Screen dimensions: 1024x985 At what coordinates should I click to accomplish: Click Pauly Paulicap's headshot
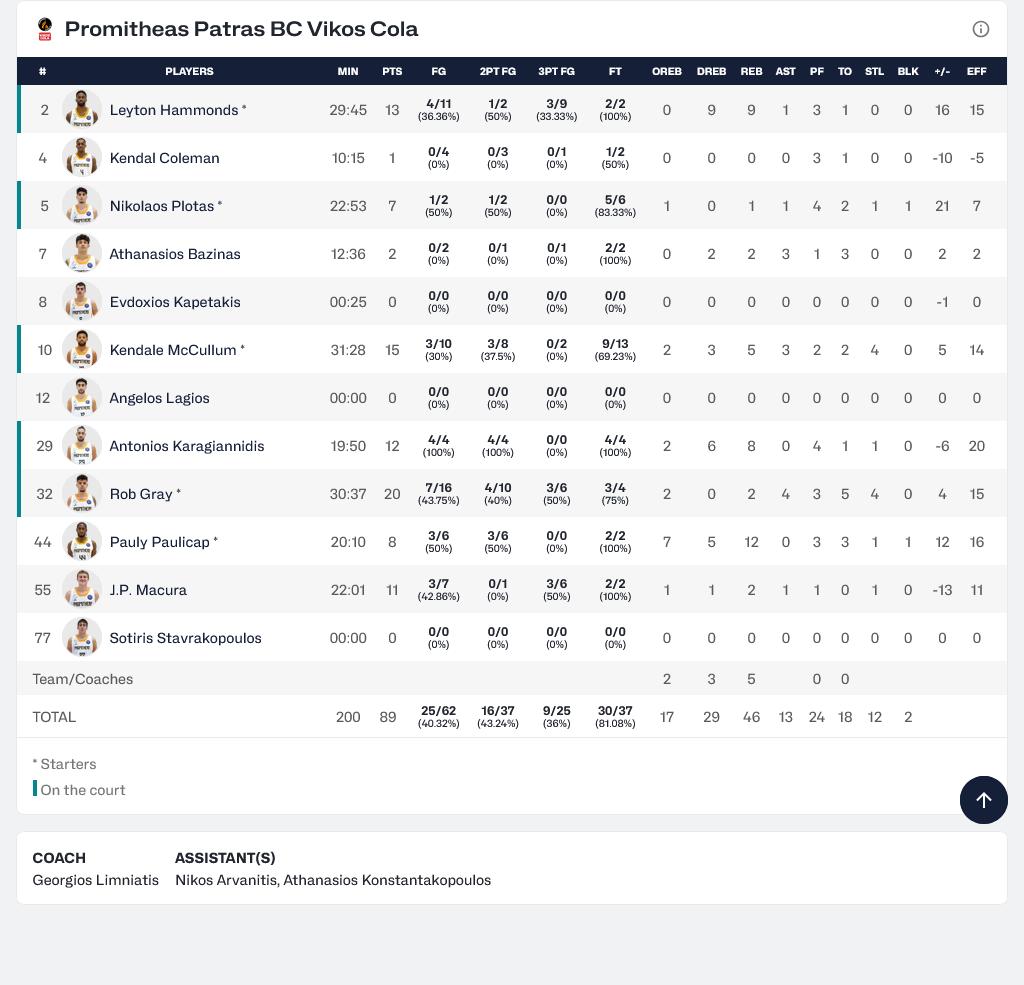pos(81,542)
